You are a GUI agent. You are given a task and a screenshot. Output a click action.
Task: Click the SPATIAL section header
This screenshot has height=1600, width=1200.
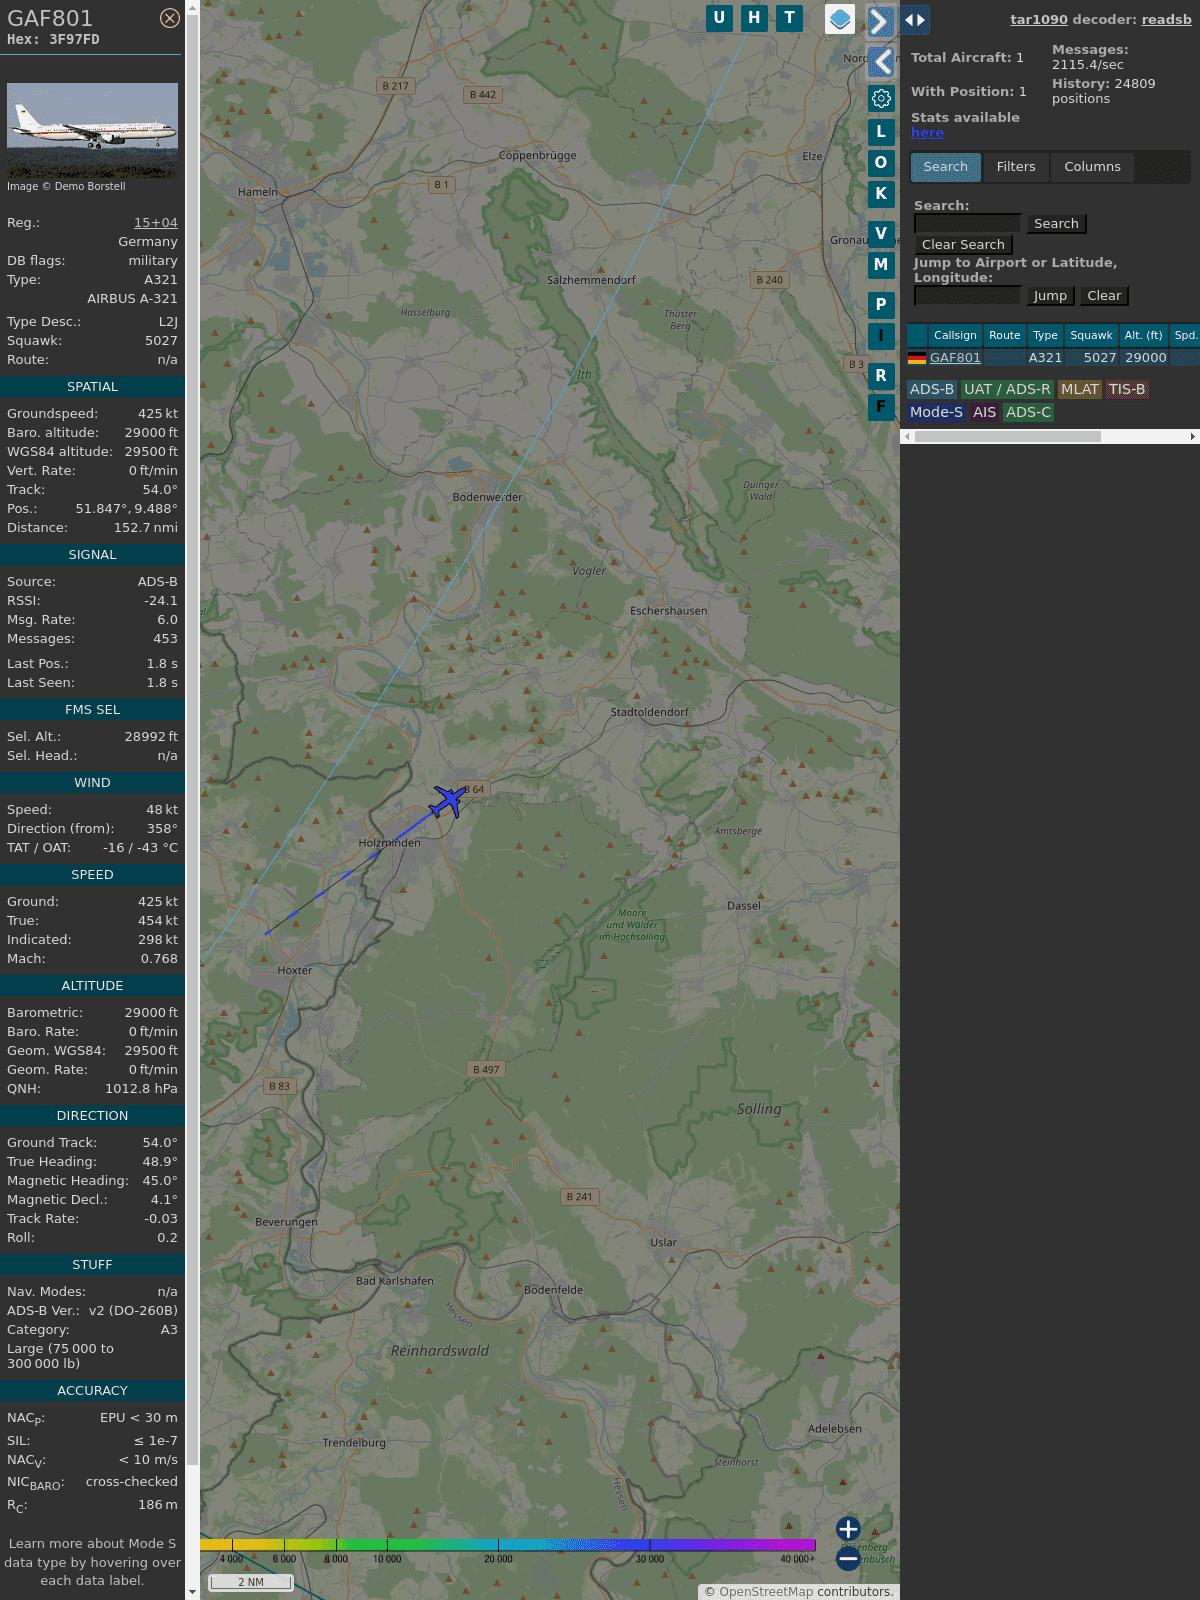tap(92, 387)
